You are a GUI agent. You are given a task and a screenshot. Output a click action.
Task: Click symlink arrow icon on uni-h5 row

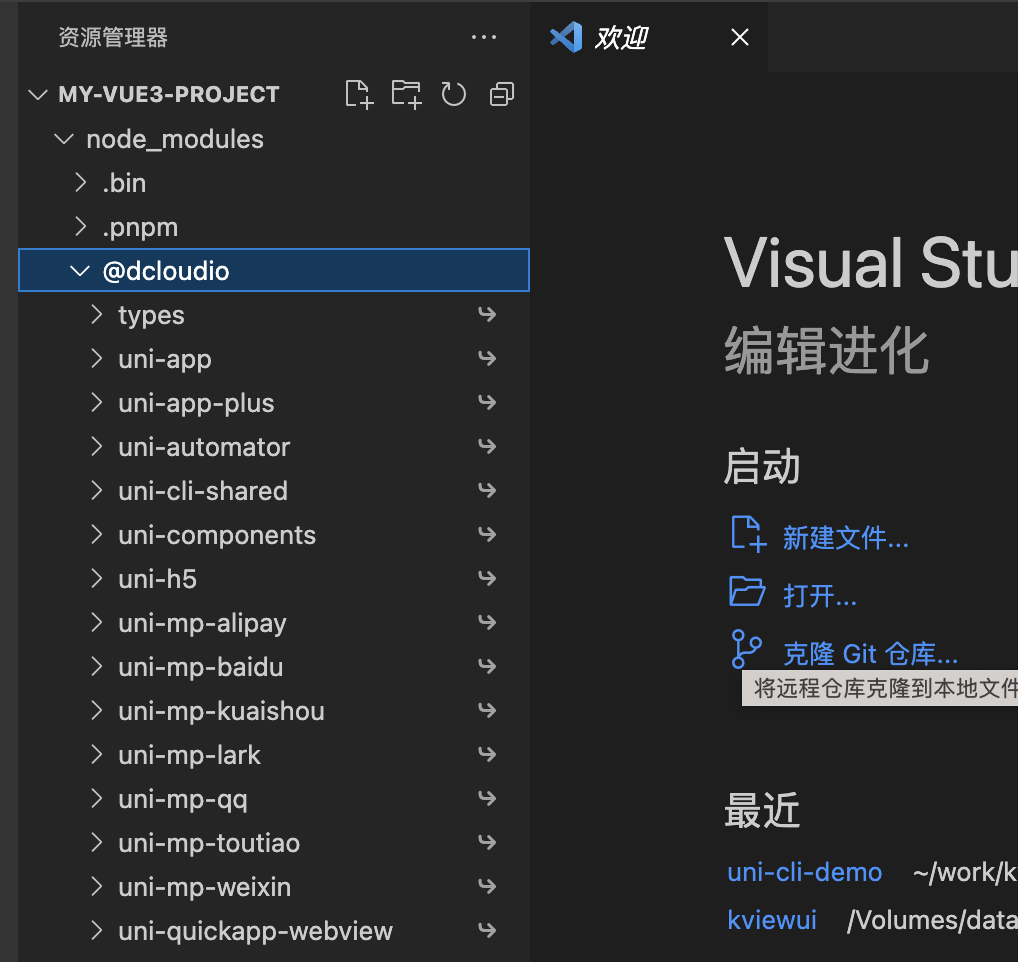click(x=487, y=579)
